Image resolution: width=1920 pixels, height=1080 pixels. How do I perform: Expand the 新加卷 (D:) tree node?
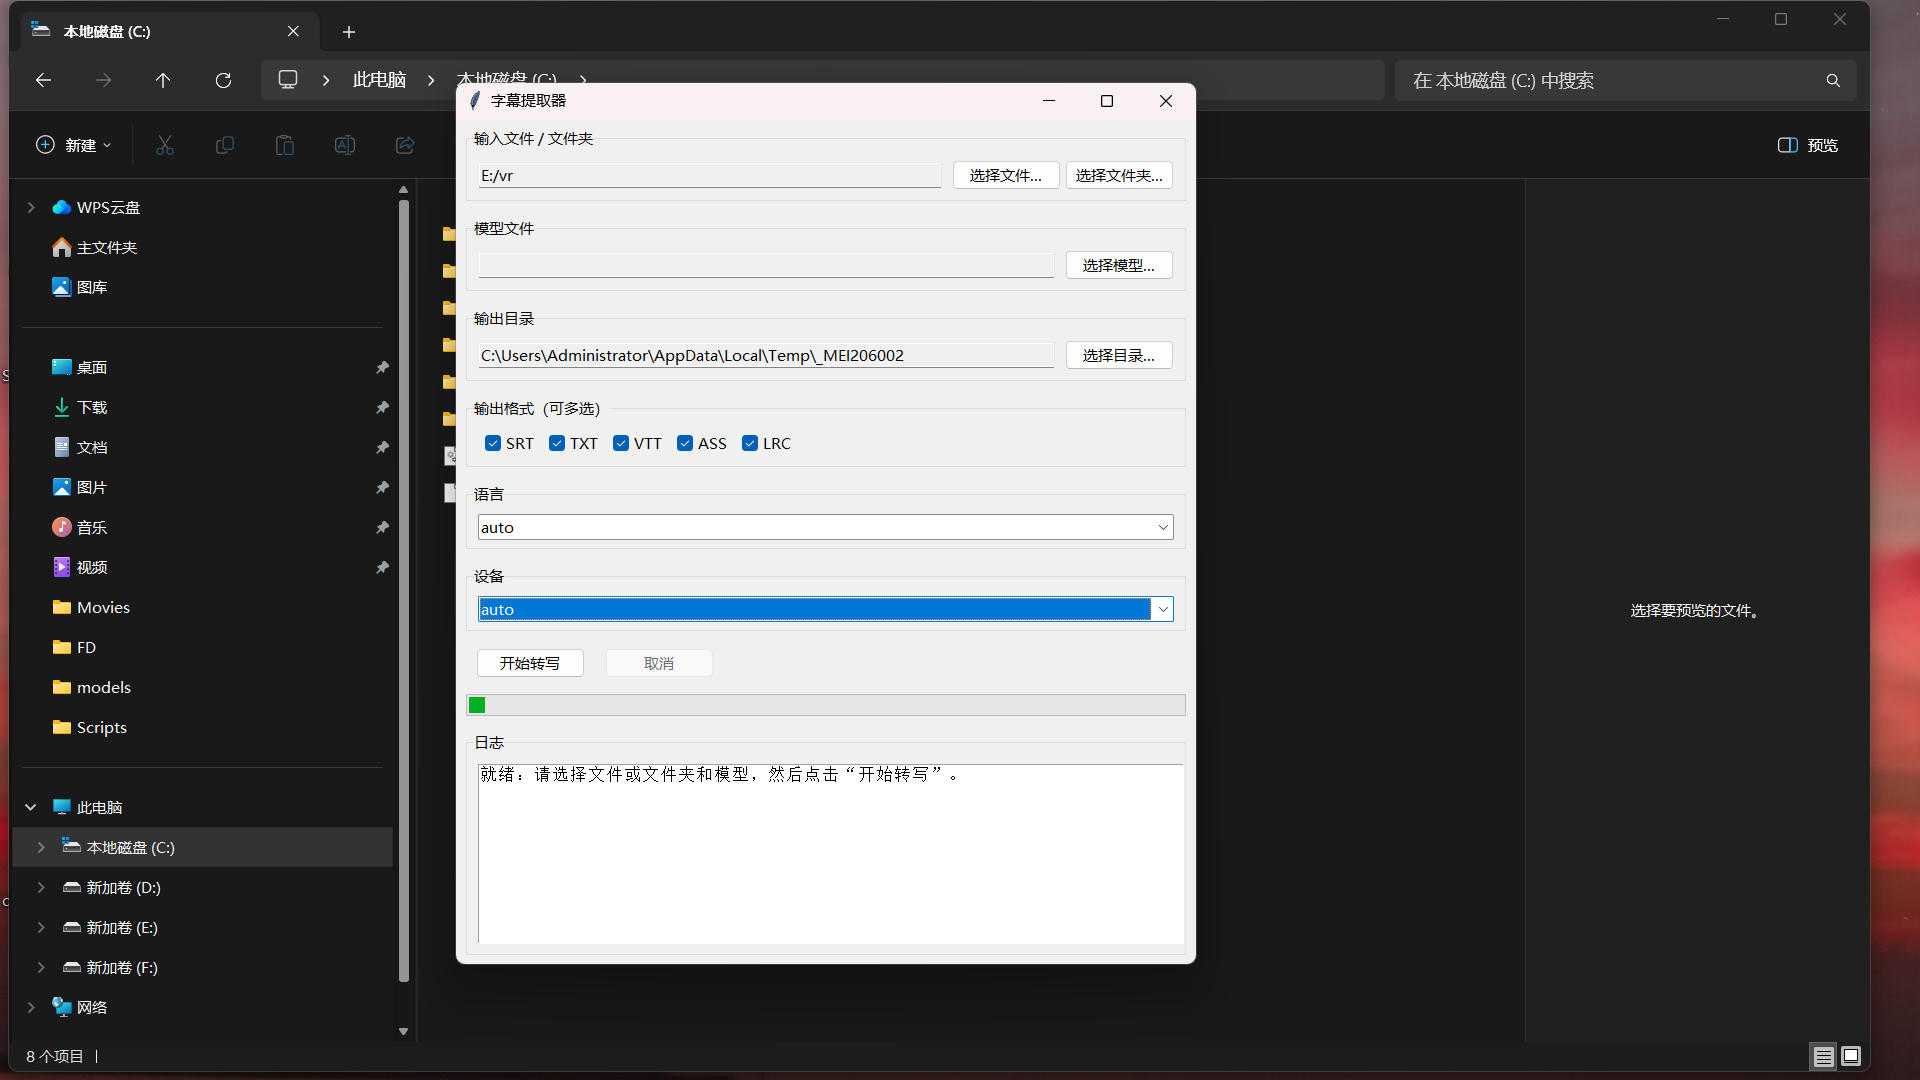pos(41,887)
